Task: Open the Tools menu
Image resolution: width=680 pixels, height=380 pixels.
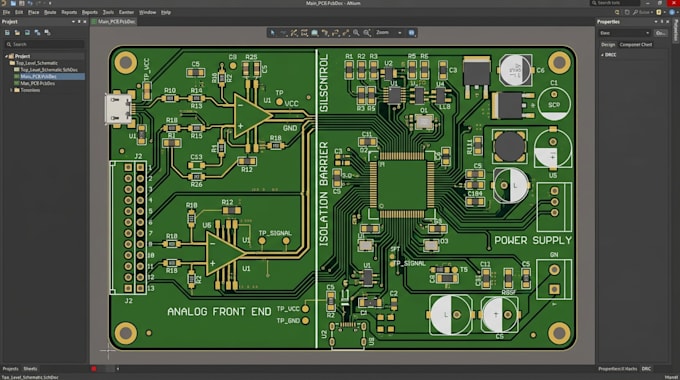Action: pyautogui.click(x=108, y=12)
